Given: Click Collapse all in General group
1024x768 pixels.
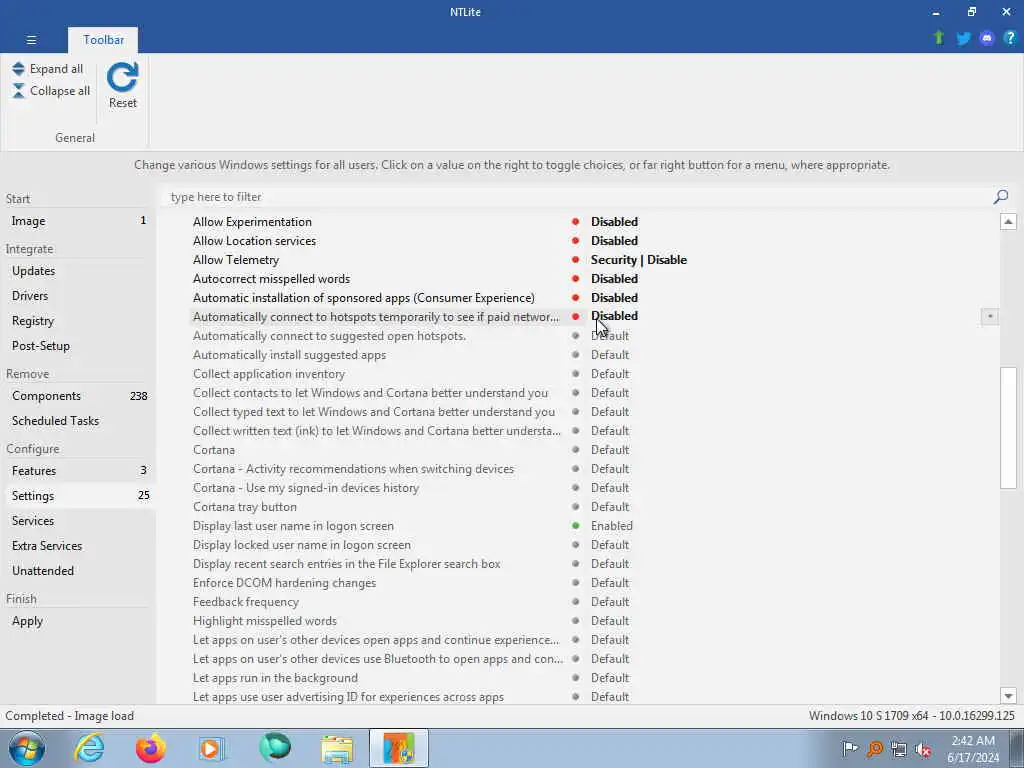Looking at the screenshot, I should click(51, 91).
